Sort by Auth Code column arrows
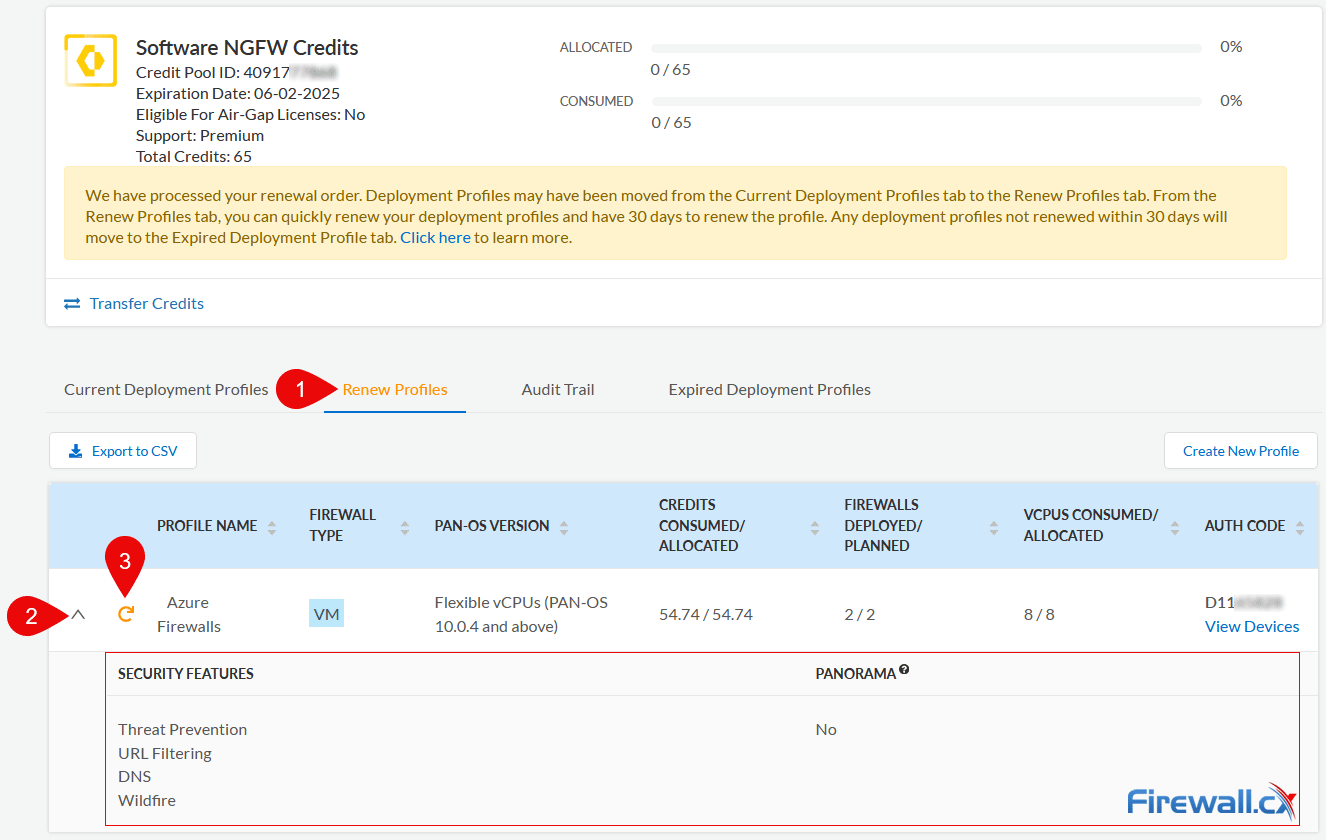The width and height of the screenshot is (1326, 840). coord(1300,527)
